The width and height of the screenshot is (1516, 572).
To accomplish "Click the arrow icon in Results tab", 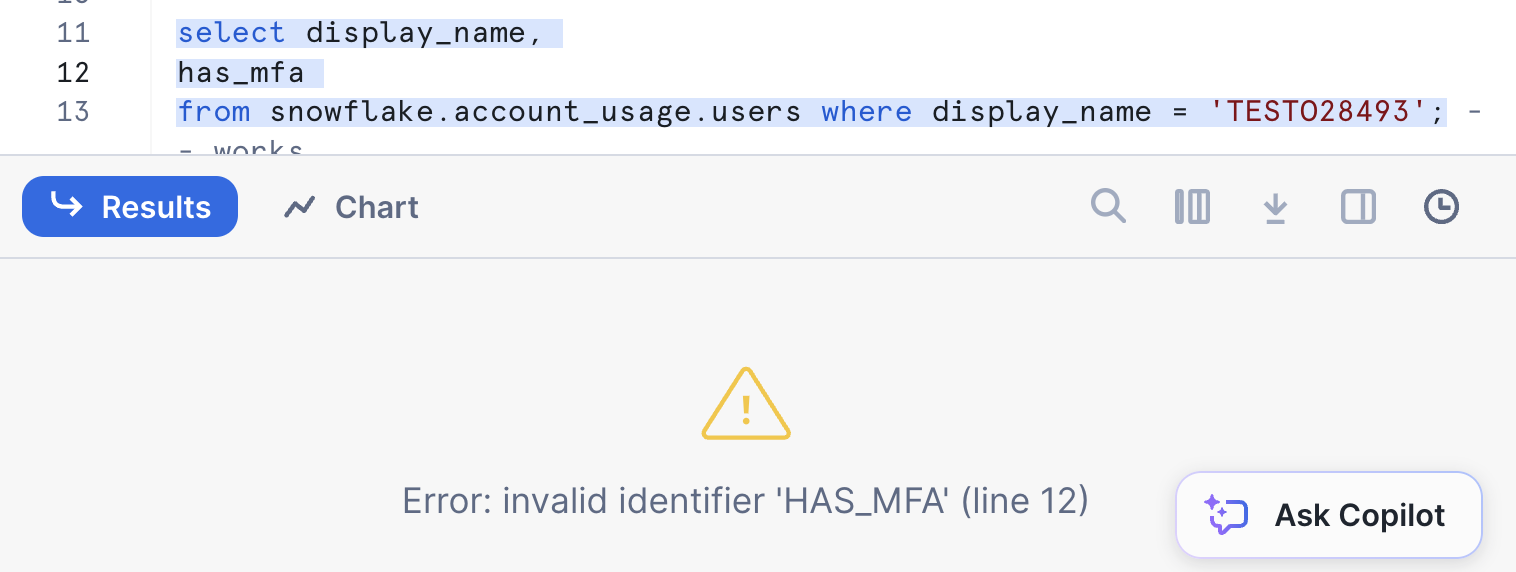I will click(x=67, y=206).
